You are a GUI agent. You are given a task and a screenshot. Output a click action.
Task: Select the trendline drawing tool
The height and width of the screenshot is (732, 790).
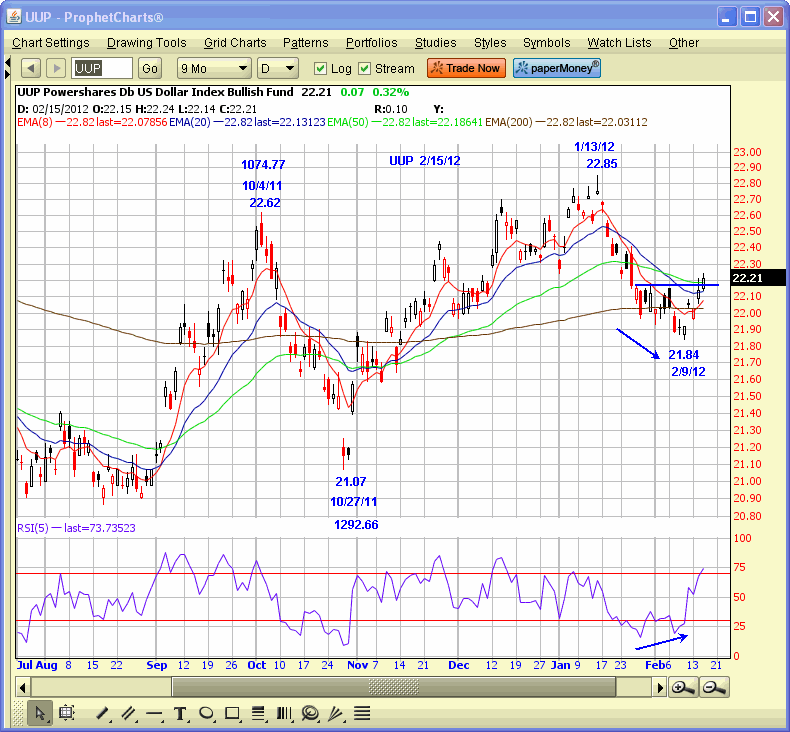102,713
